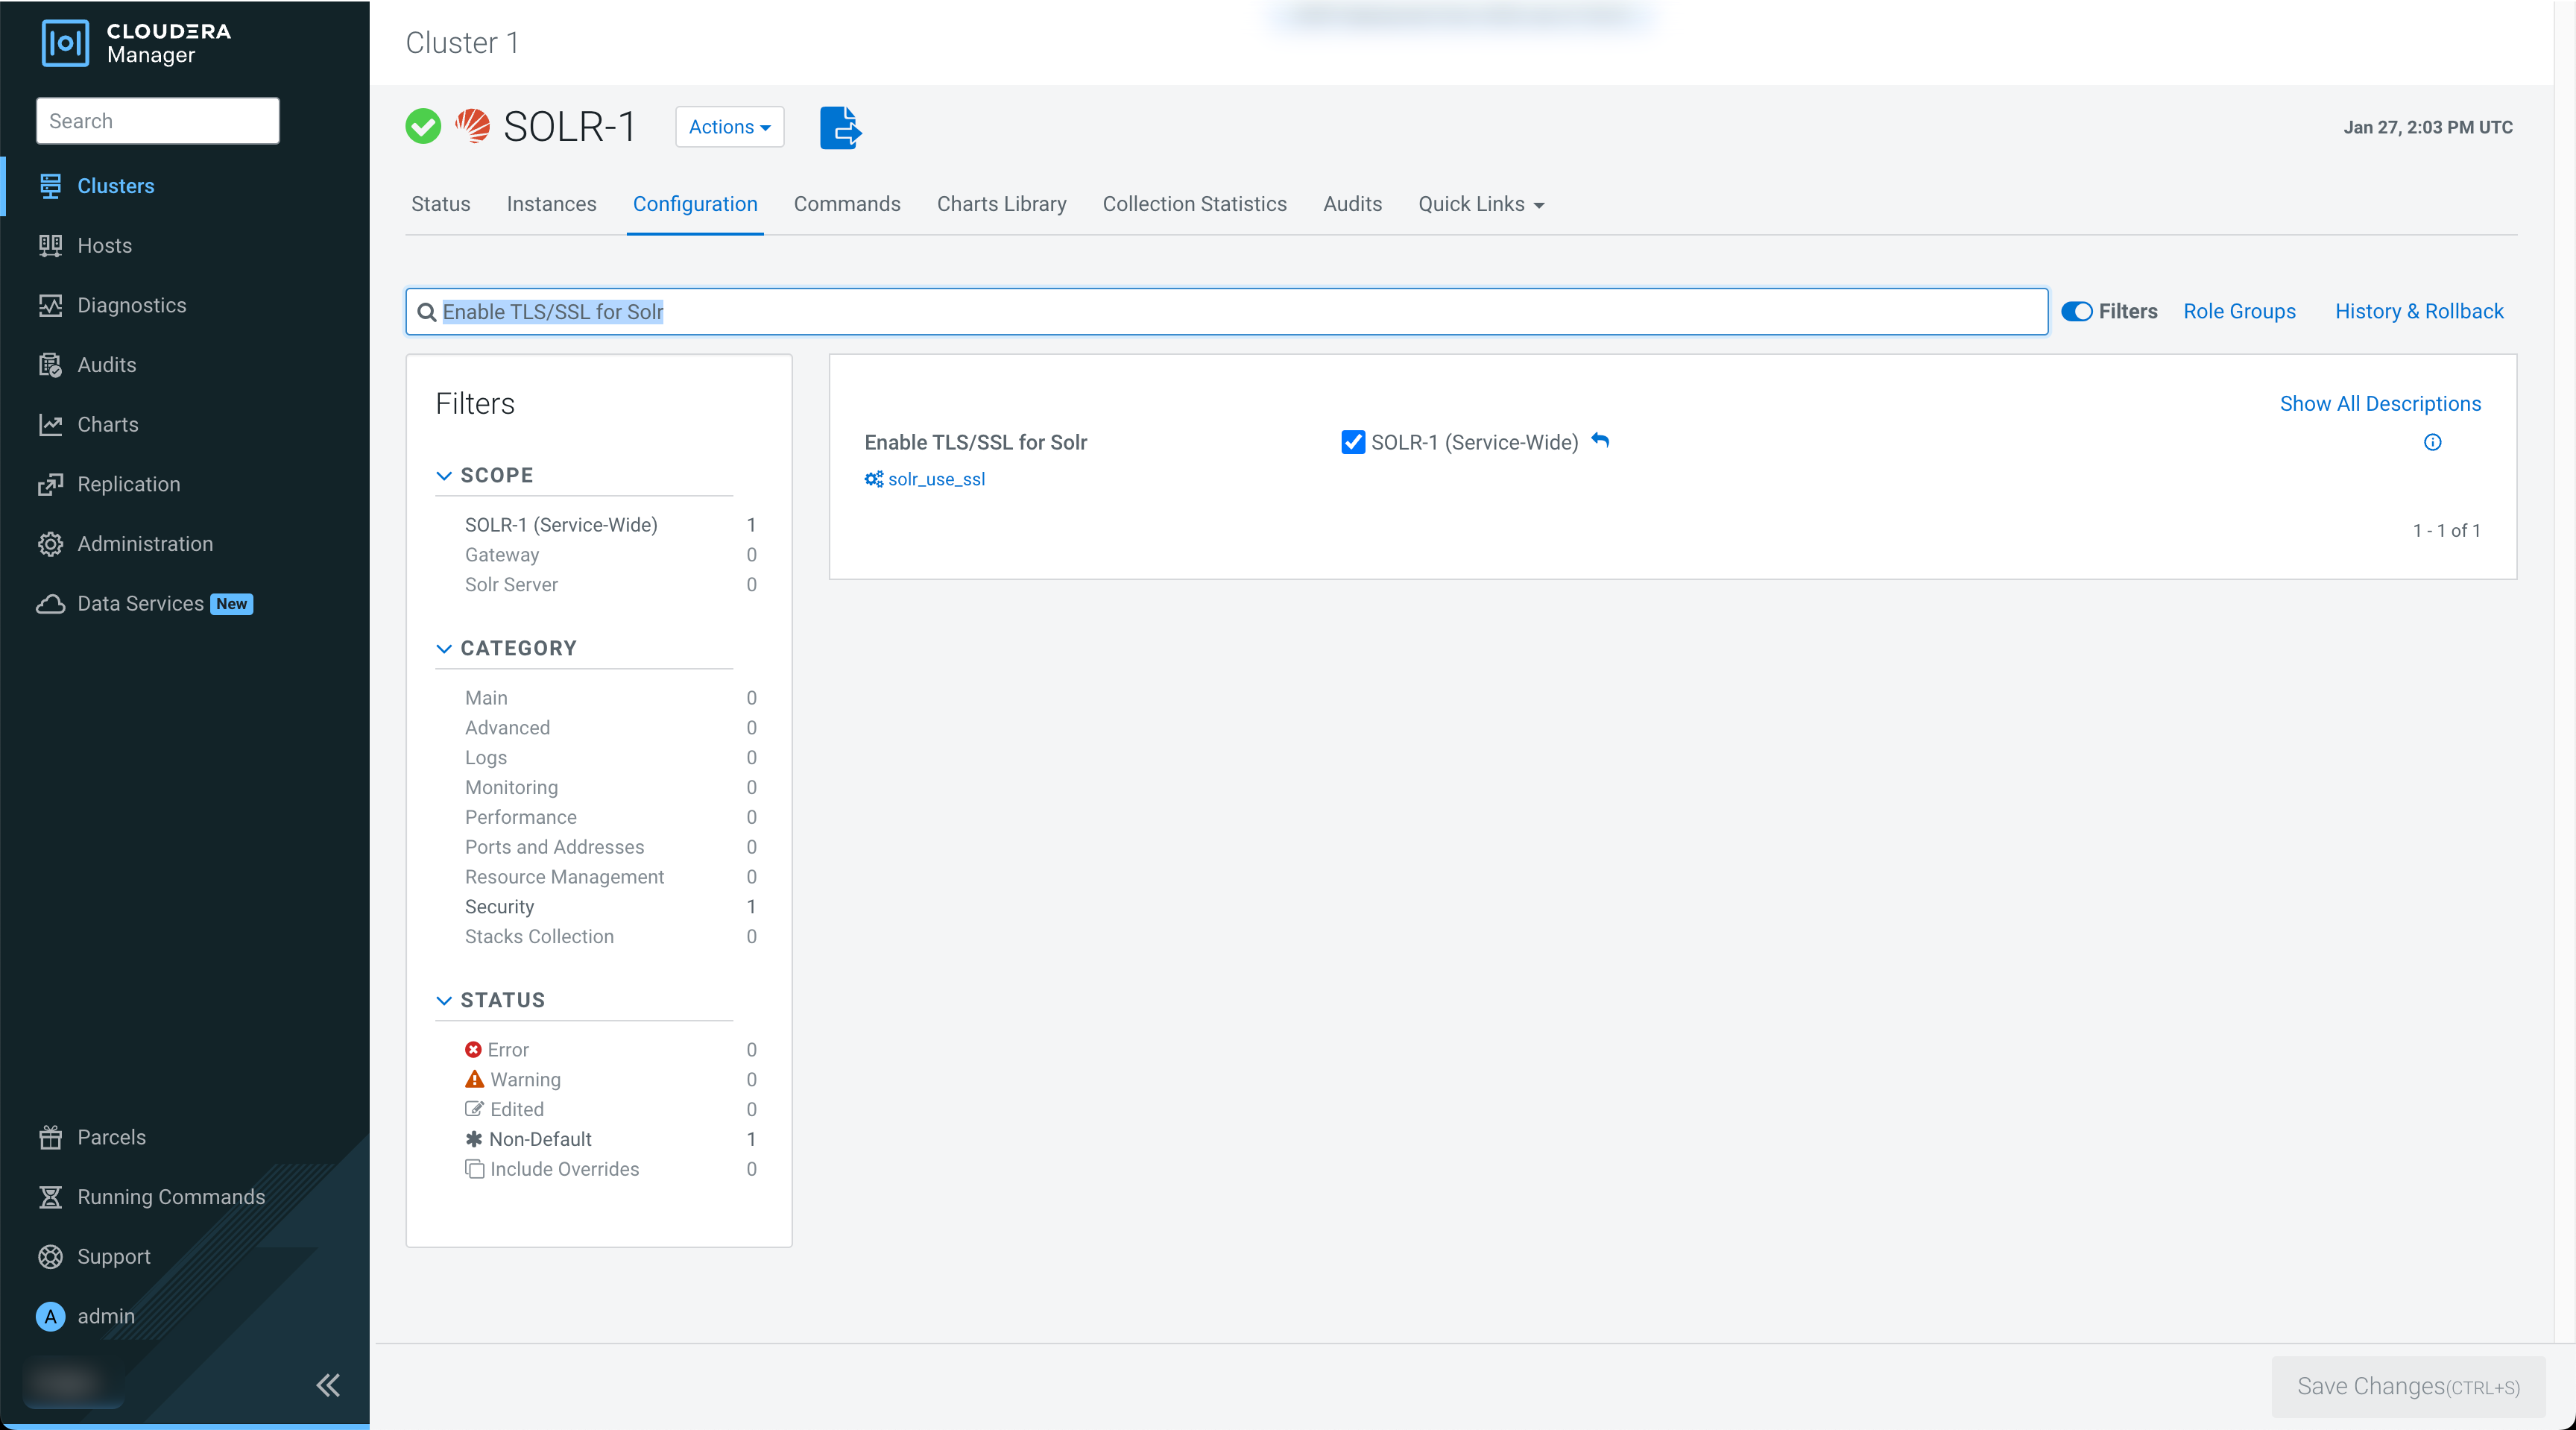The width and height of the screenshot is (2576, 1430).
Task: Open the Support sidebar item
Action: point(113,1257)
